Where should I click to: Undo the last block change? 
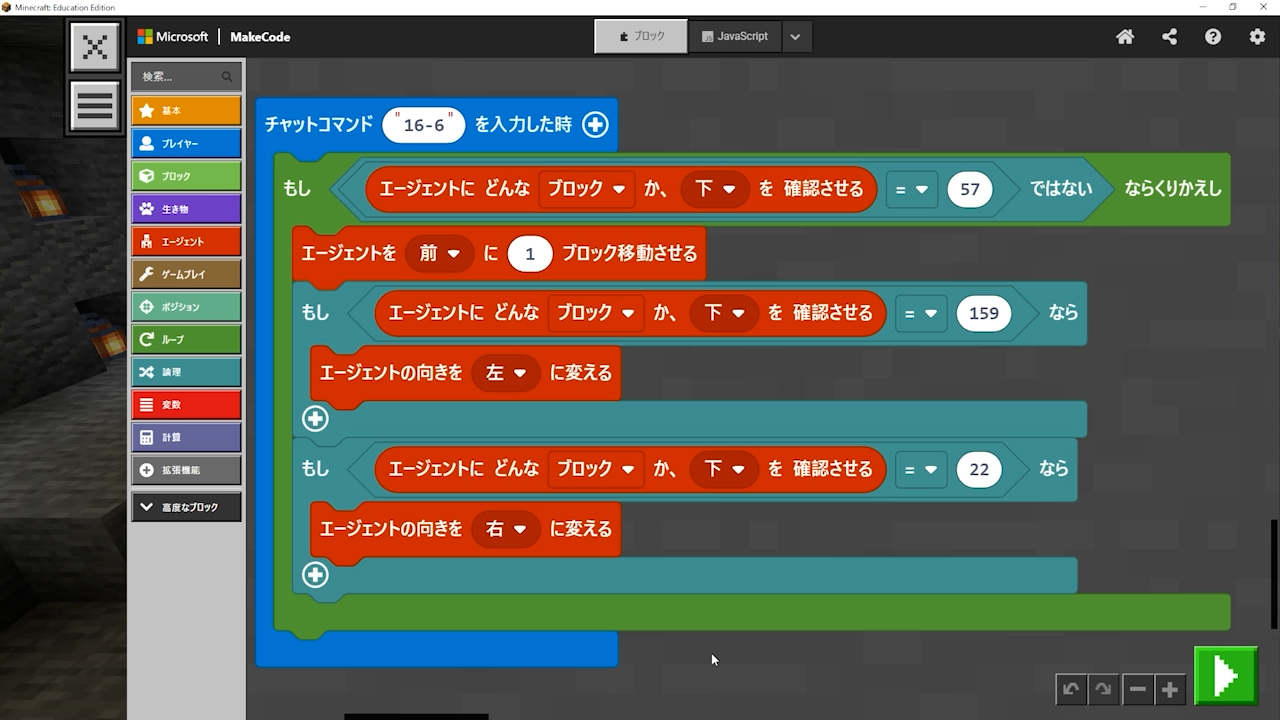point(1071,689)
